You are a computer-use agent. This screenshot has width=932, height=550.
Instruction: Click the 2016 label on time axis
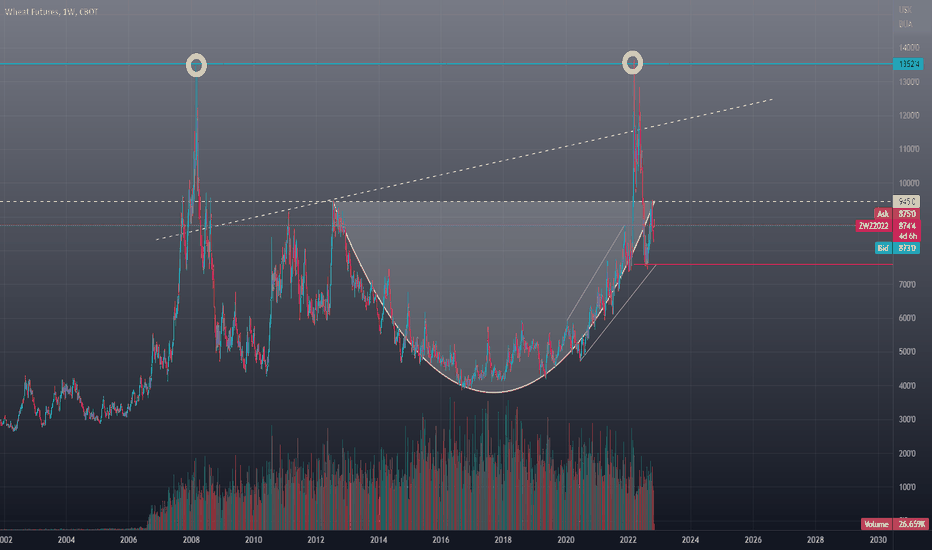[x=440, y=540]
